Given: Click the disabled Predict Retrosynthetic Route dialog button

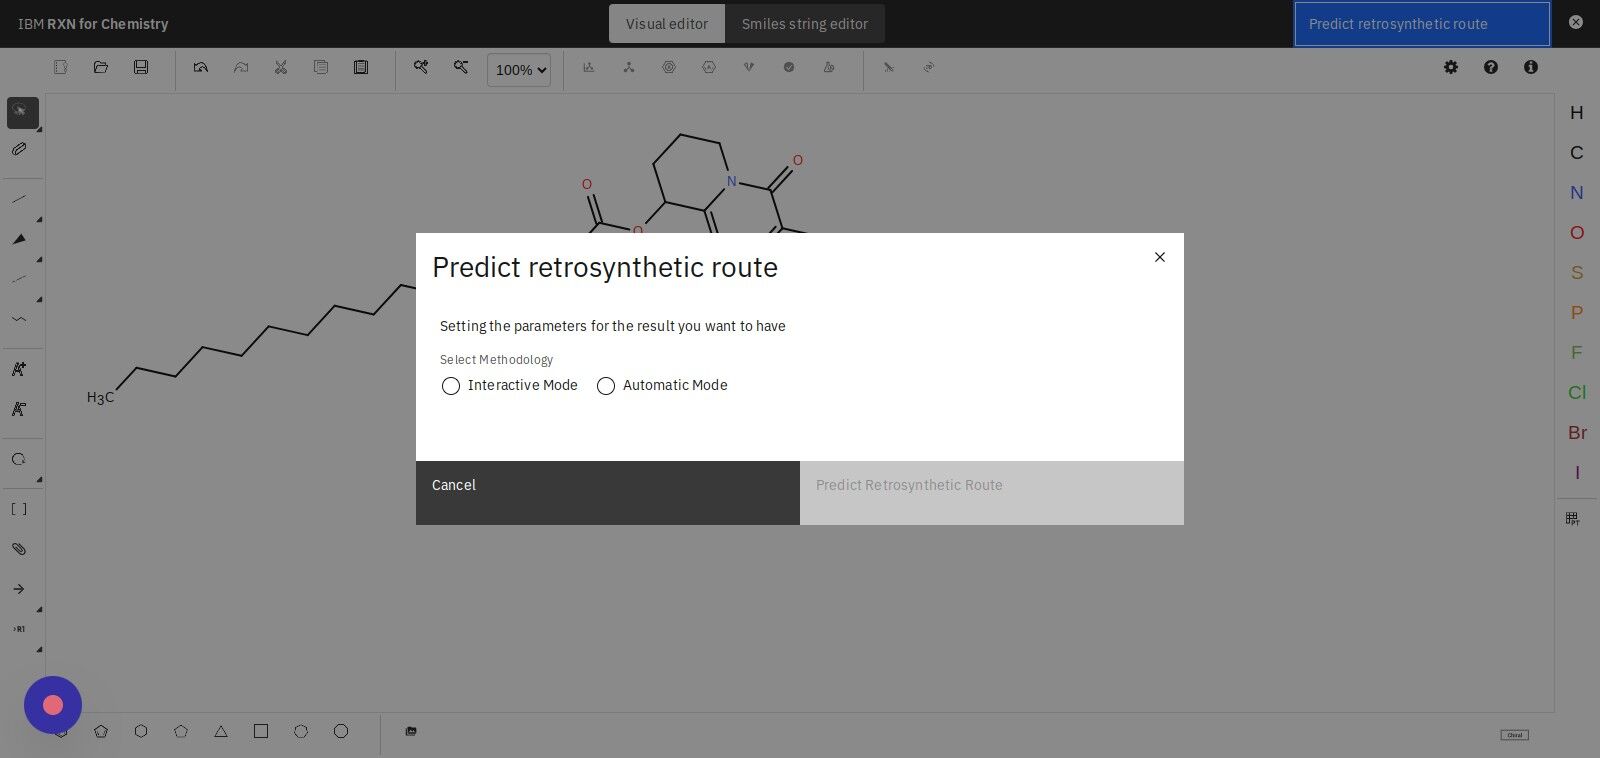Looking at the screenshot, I should 992,493.
